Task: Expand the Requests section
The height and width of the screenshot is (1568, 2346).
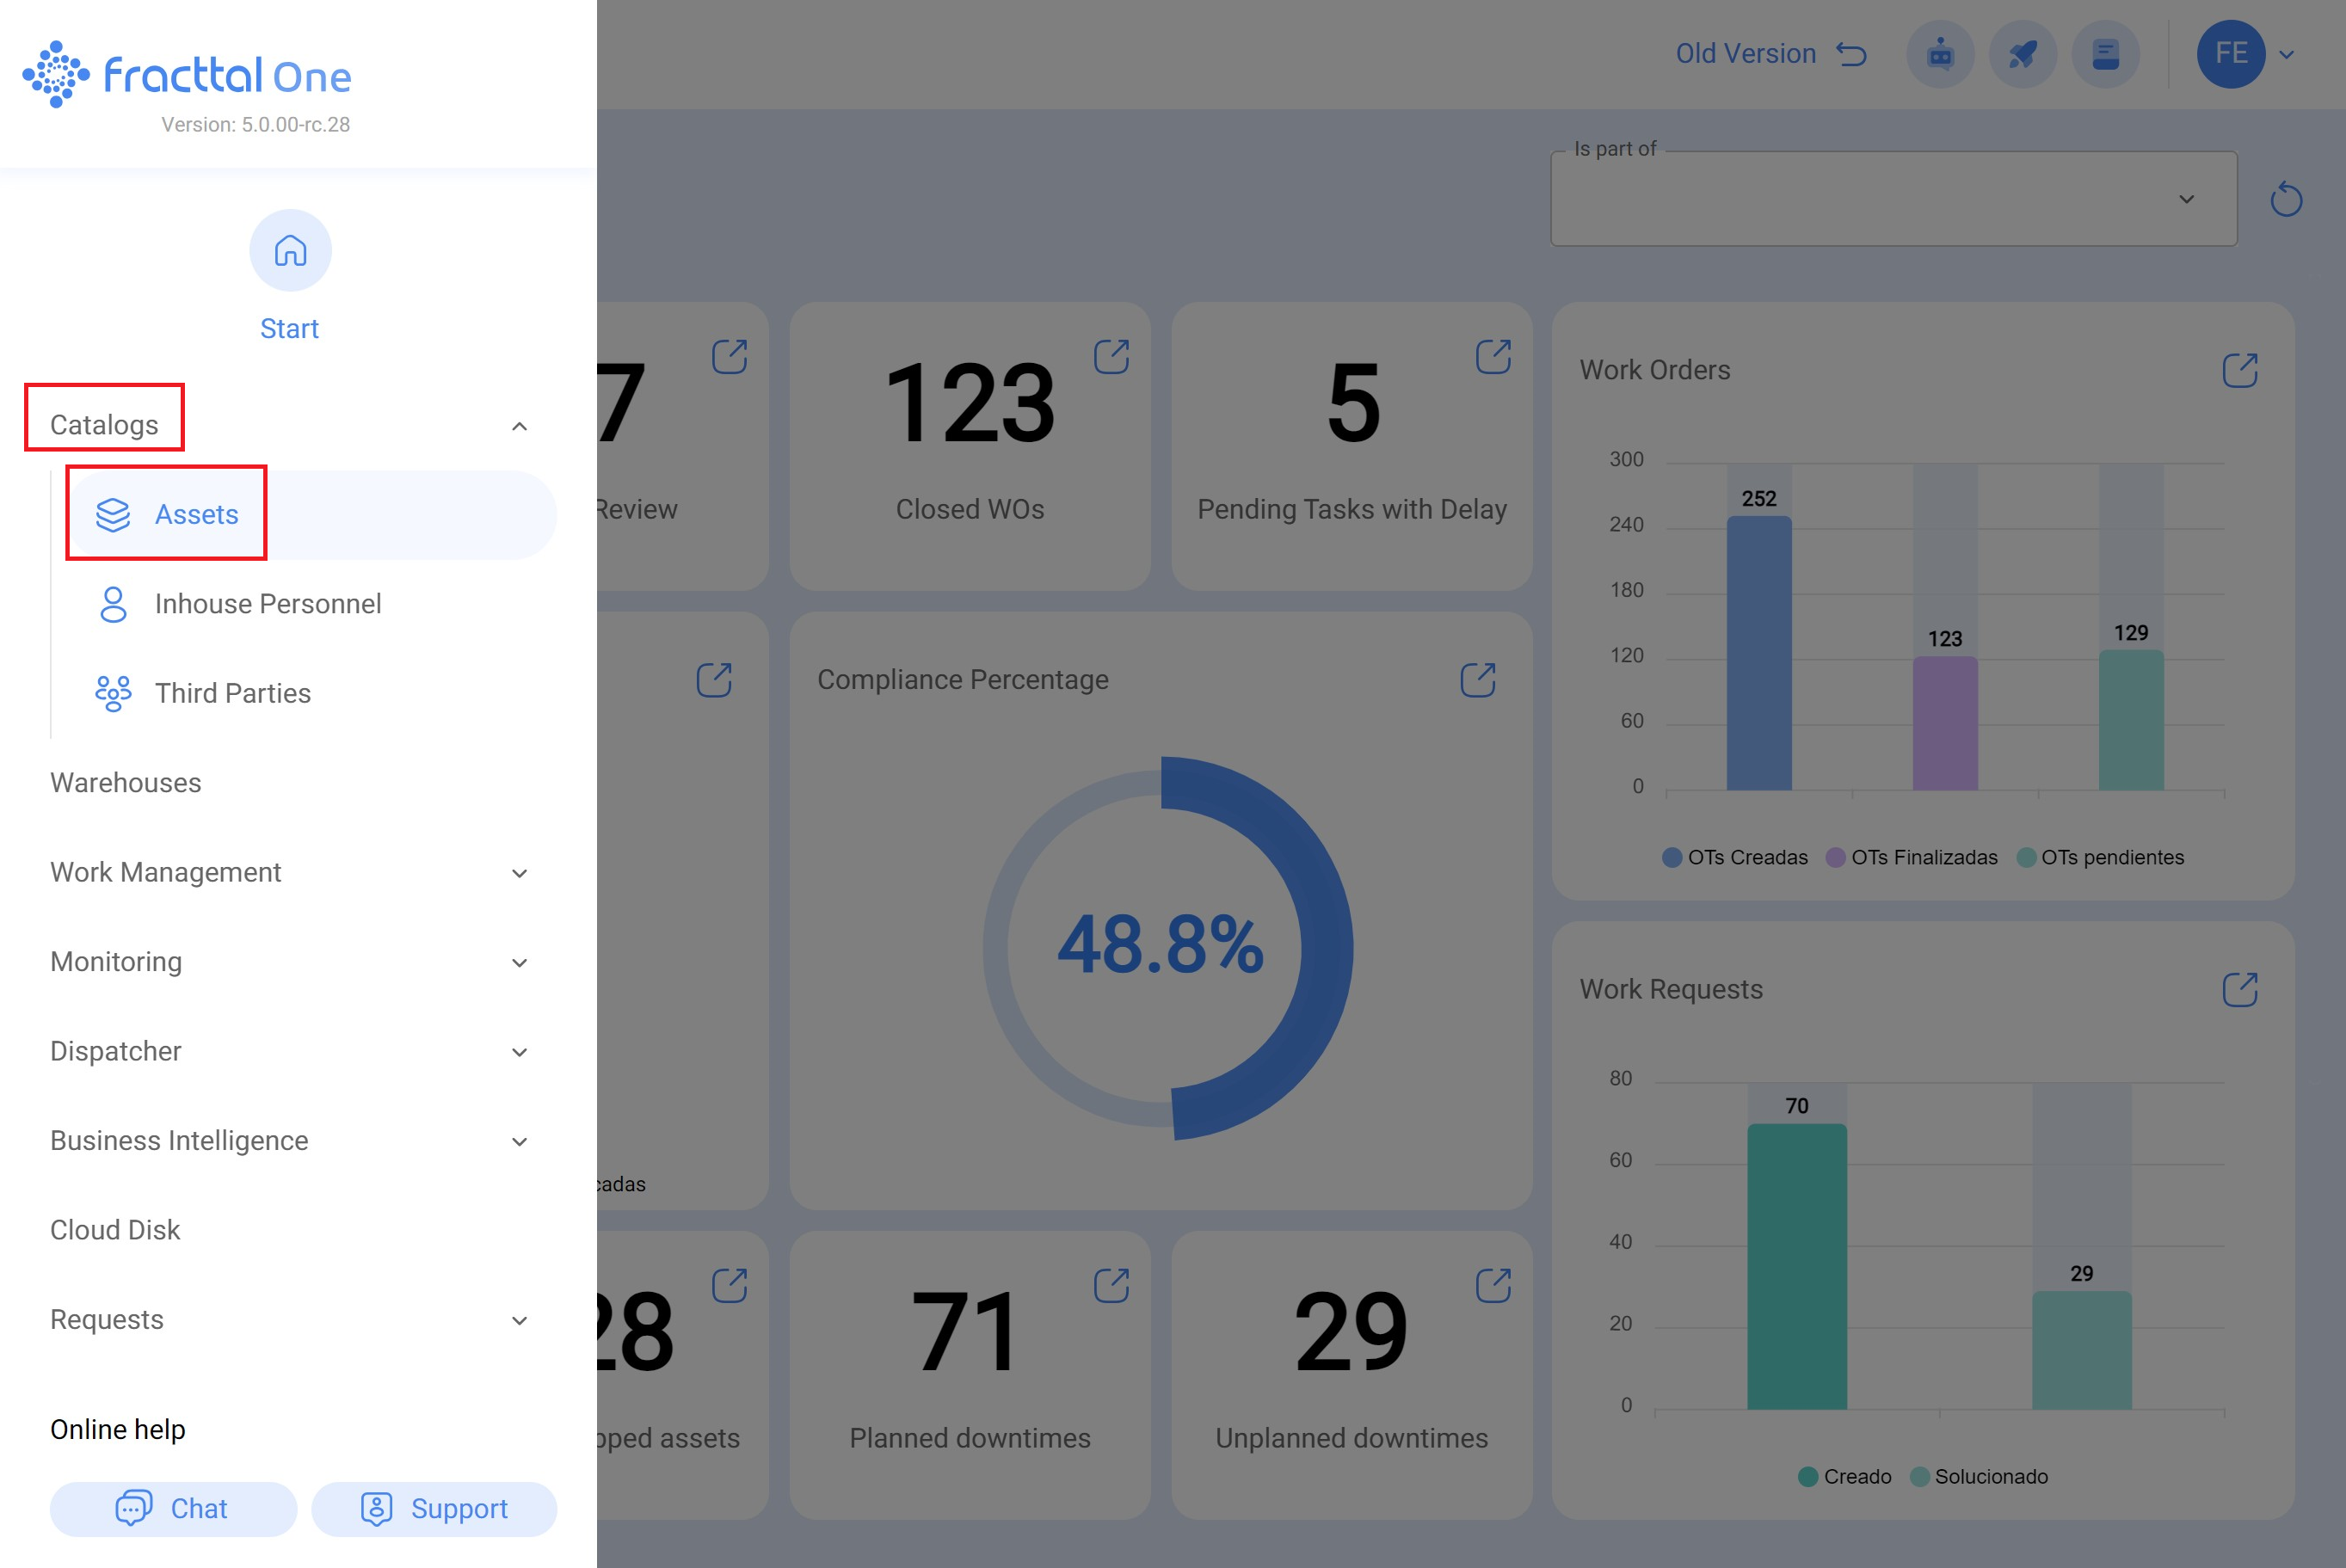Action: (290, 1320)
